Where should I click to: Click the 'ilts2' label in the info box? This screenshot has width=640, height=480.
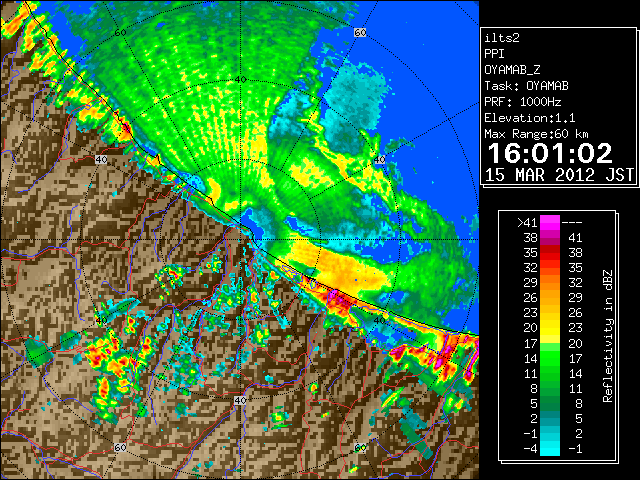502,38
